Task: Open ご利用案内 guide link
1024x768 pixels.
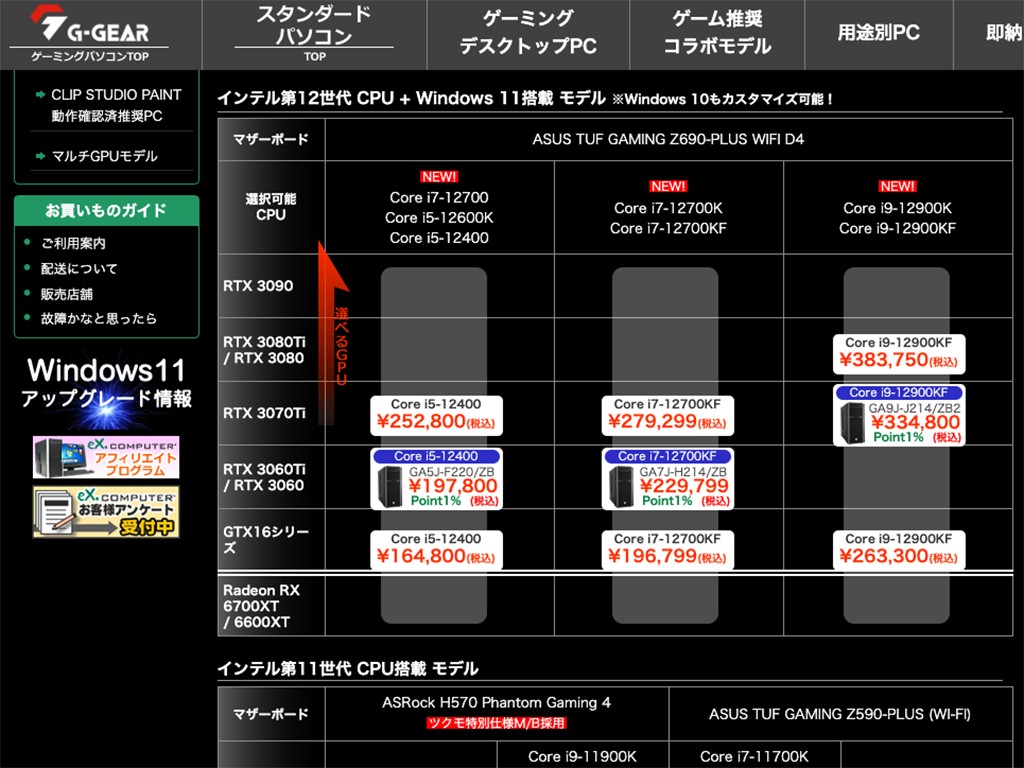Action: pos(73,244)
